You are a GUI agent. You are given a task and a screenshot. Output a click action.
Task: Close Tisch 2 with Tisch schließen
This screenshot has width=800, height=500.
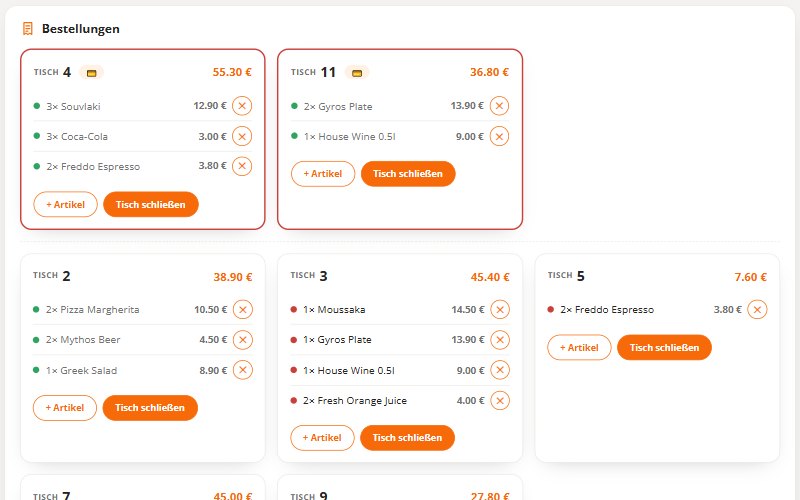[x=150, y=408]
